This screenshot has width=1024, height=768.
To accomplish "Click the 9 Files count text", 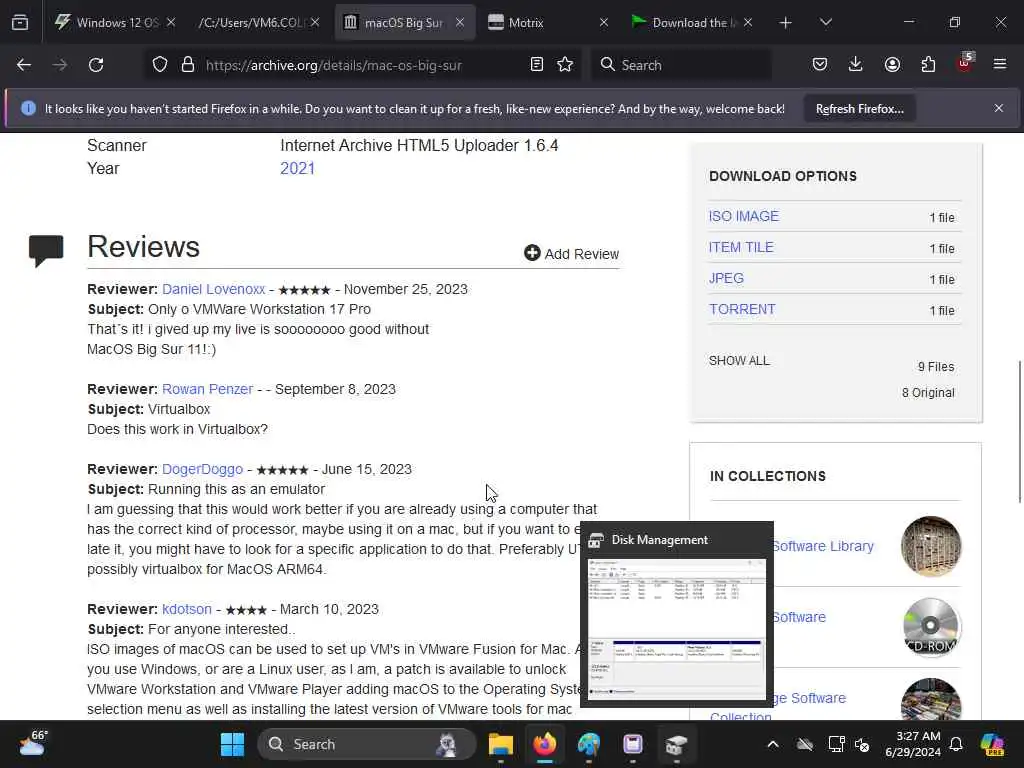I will coord(936,367).
